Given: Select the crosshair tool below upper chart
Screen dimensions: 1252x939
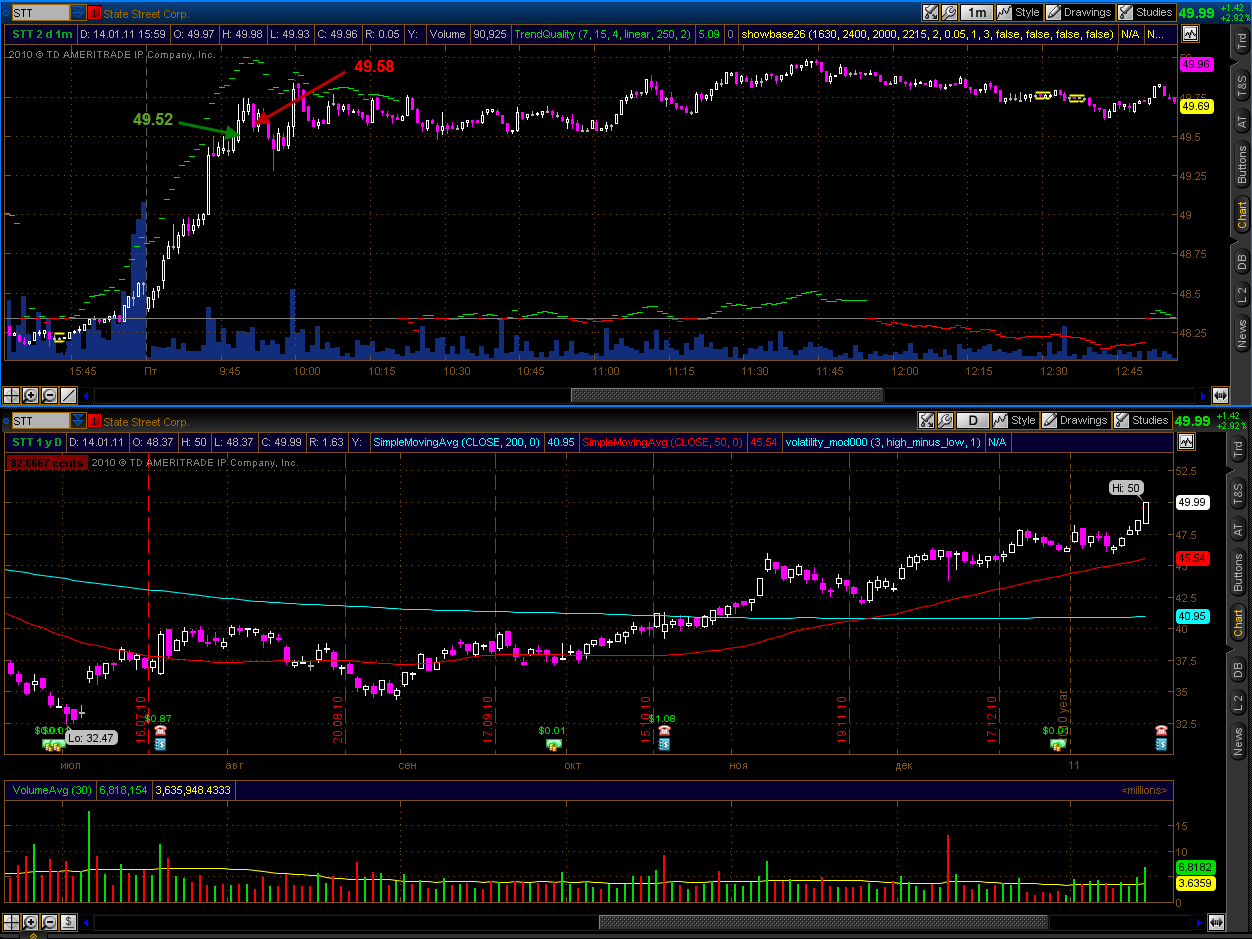Looking at the screenshot, I should pos(11,395).
